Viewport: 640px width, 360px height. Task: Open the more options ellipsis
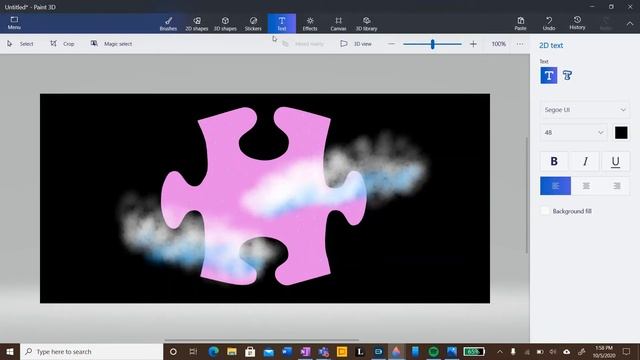(520, 44)
